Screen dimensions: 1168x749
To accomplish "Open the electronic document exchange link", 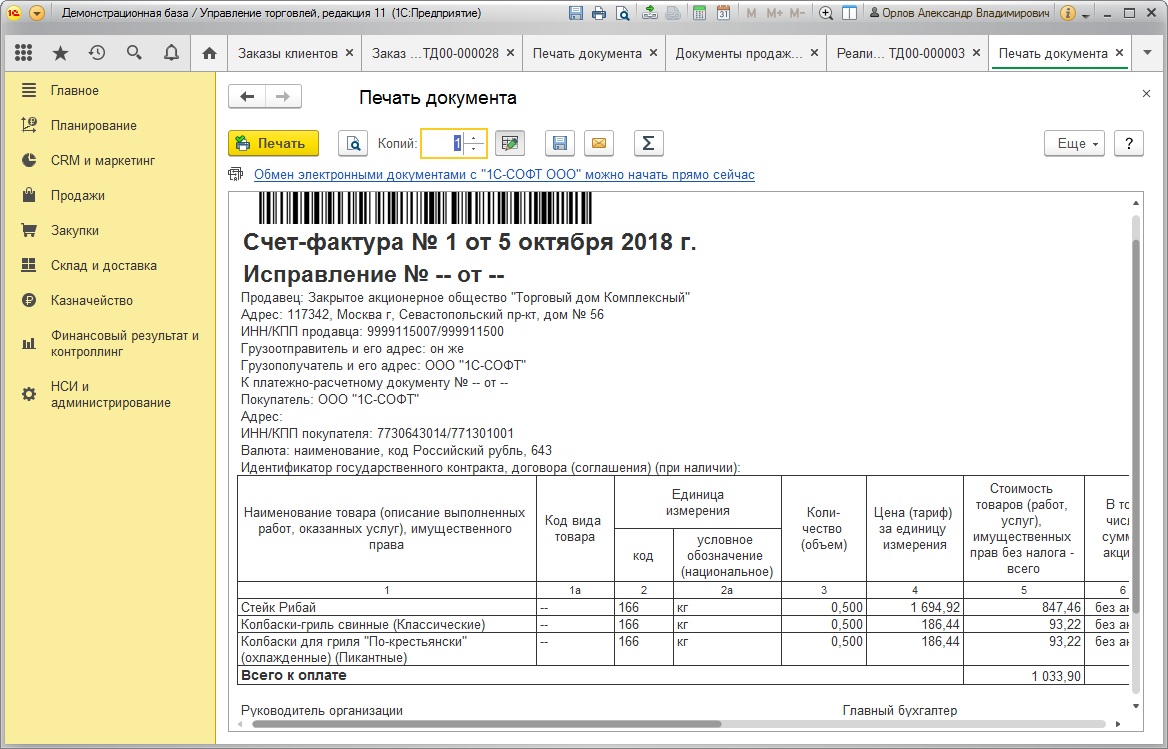I will coord(504,174).
